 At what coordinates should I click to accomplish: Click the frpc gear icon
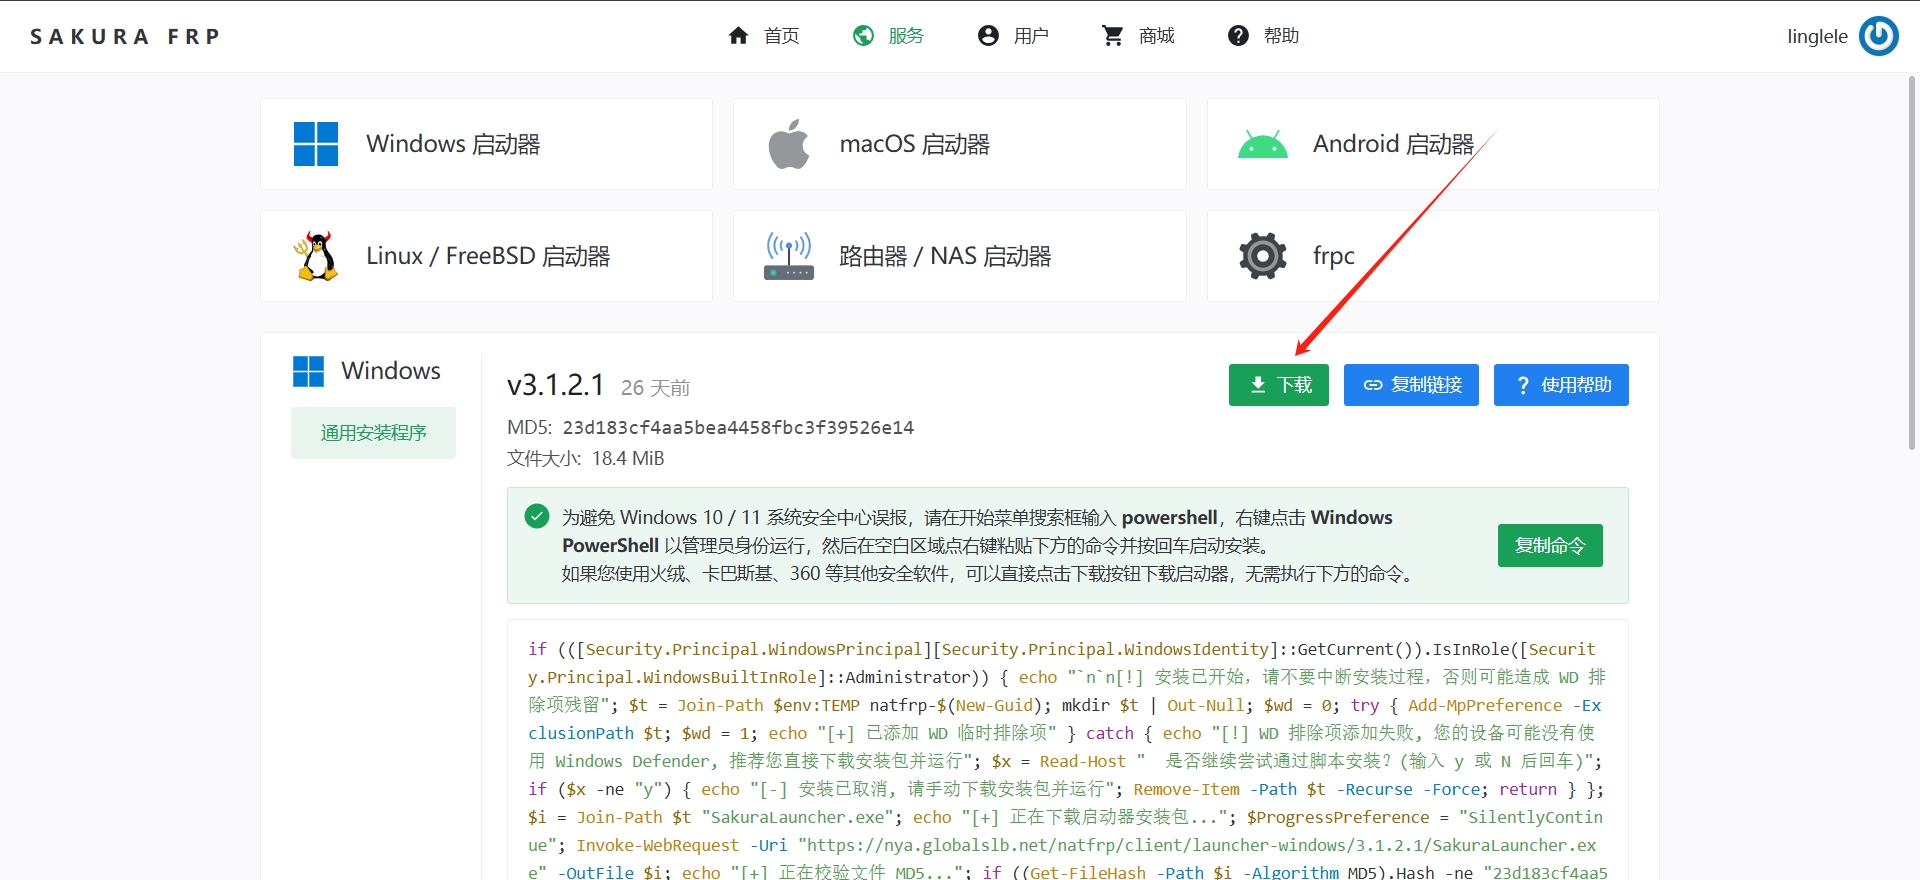coord(1263,256)
